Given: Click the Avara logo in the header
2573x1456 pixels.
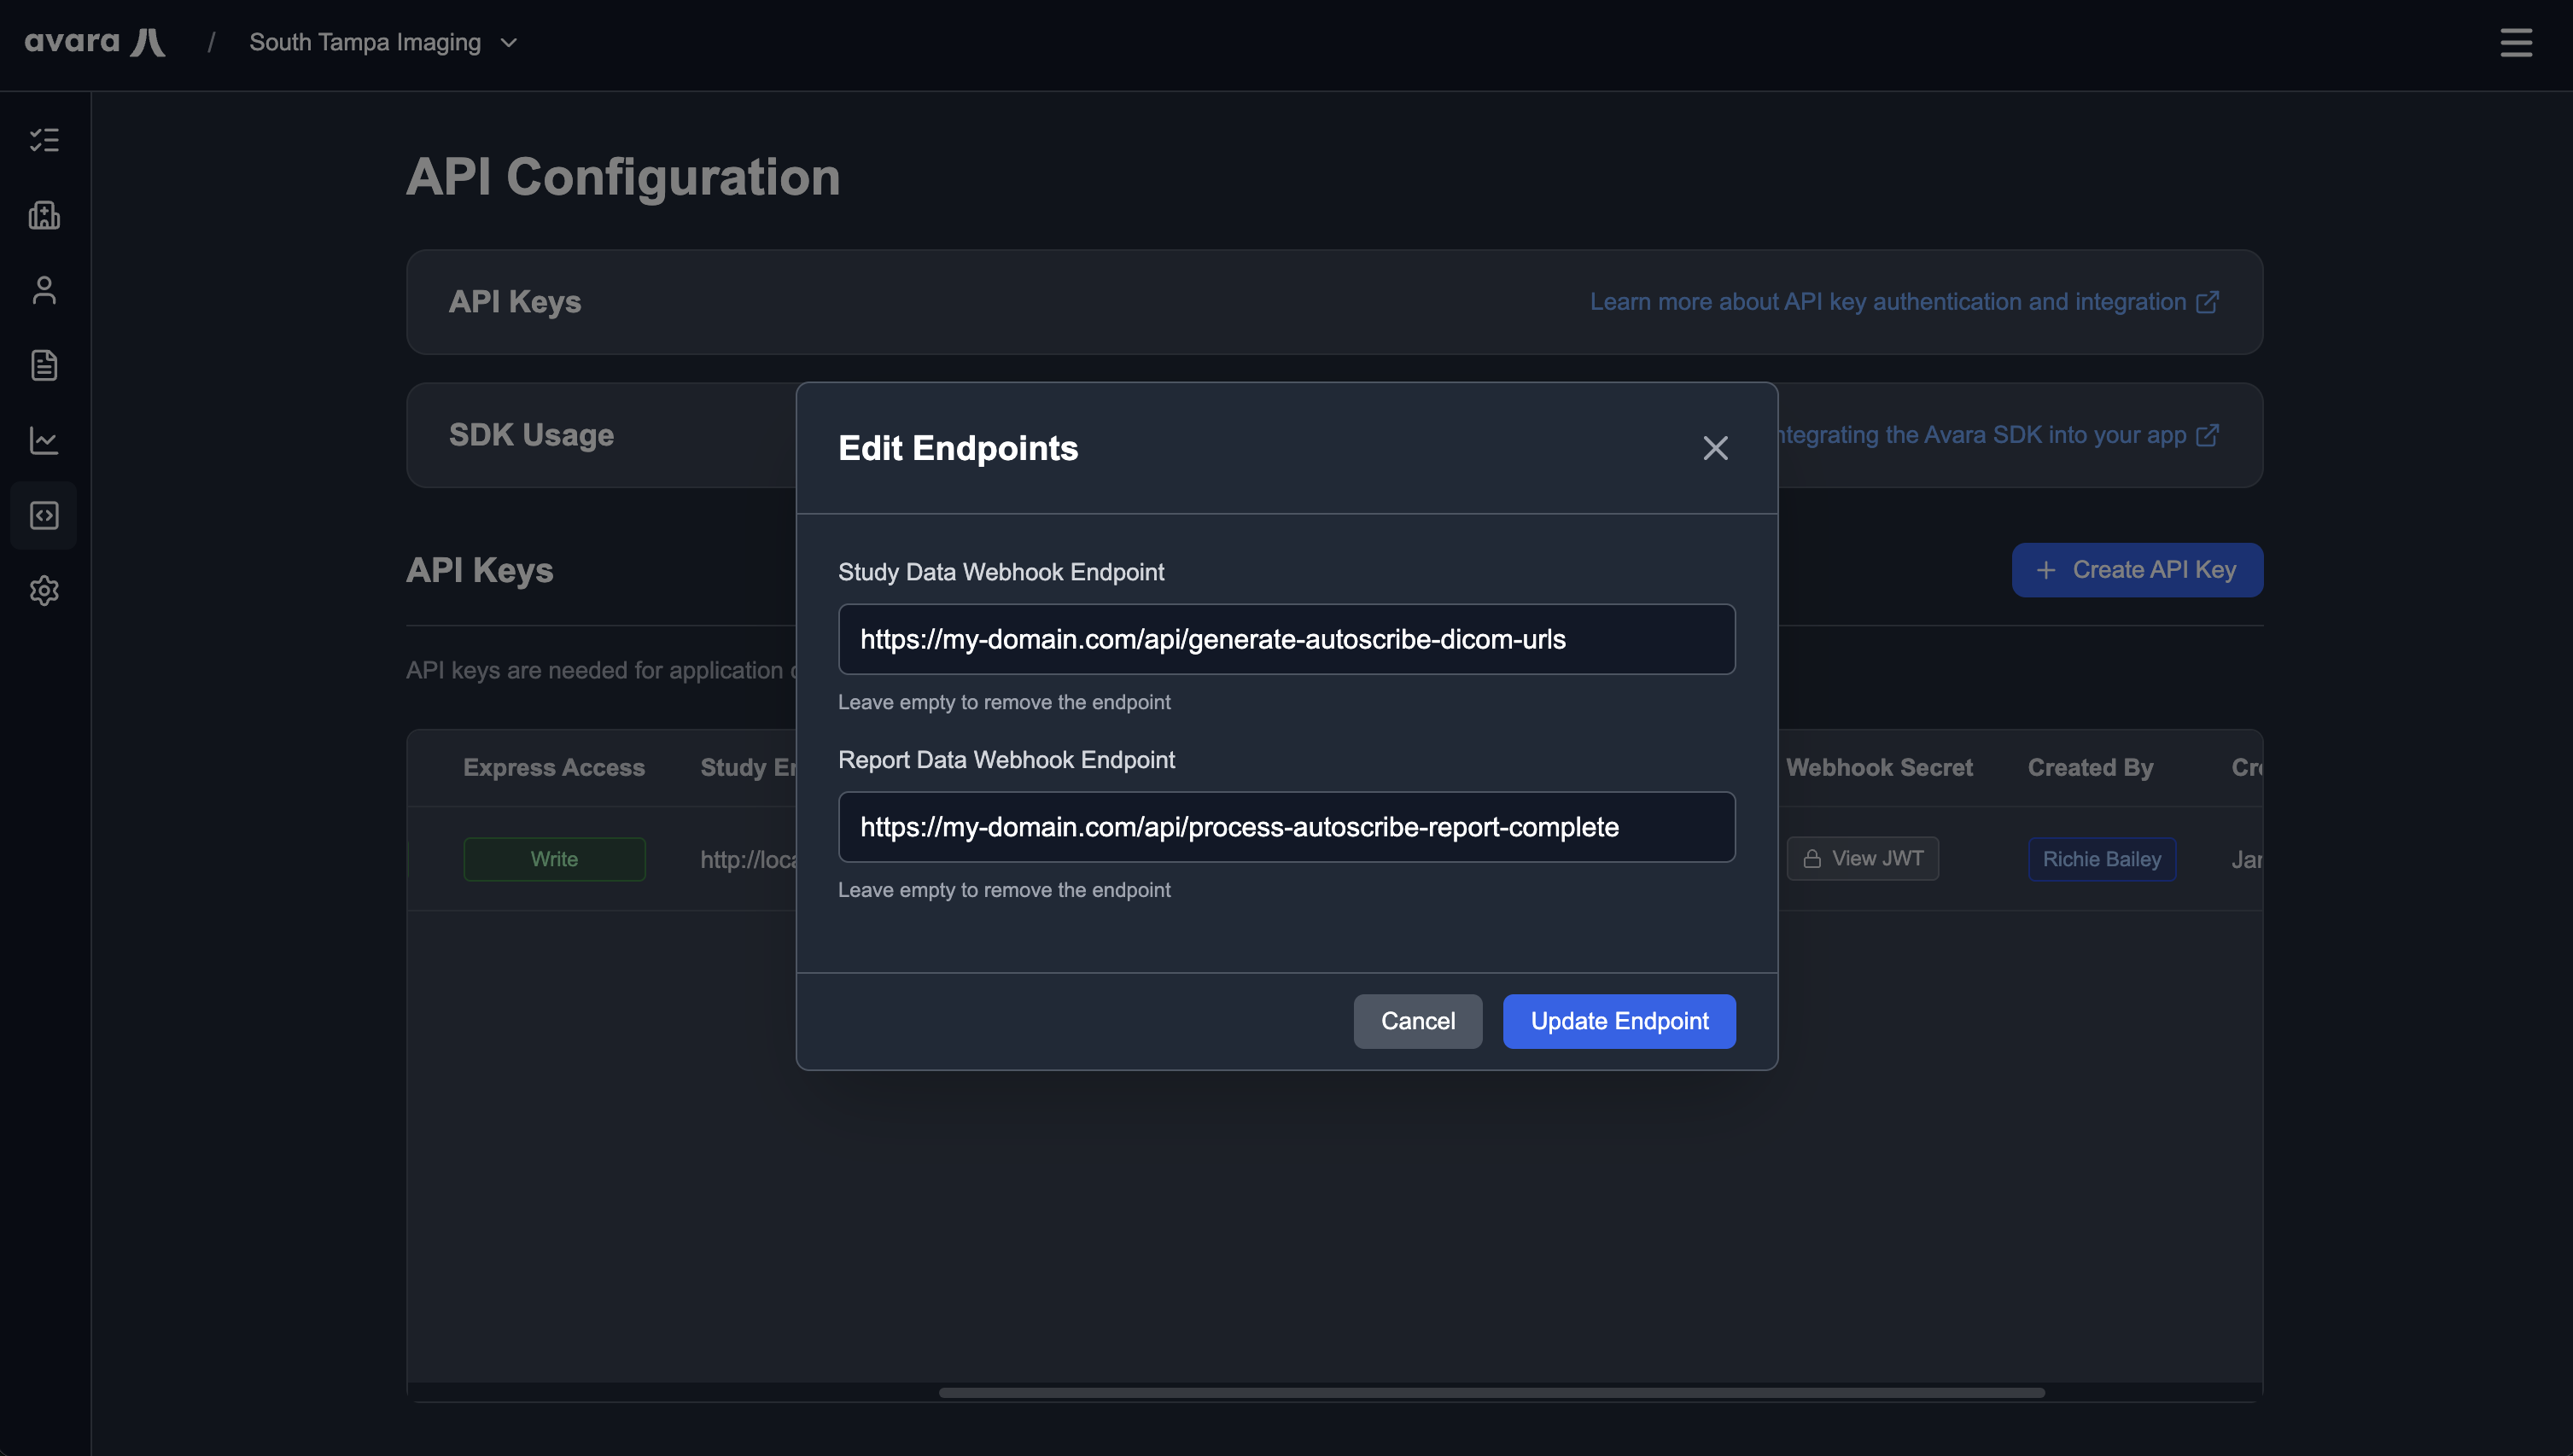Looking at the screenshot, I should click(95, 42).
